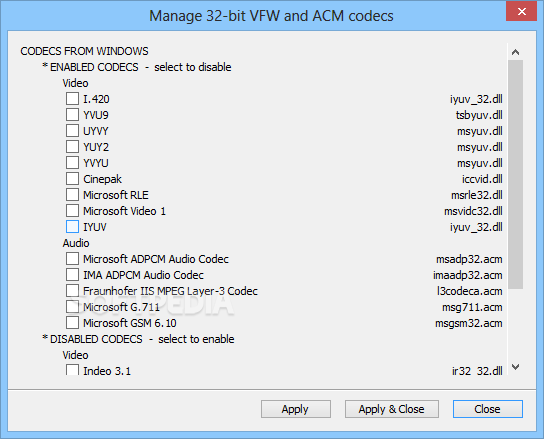The image size is (544, 439).
Task: Toggle the YVYU codec checkbox
Action: [72, 163]
